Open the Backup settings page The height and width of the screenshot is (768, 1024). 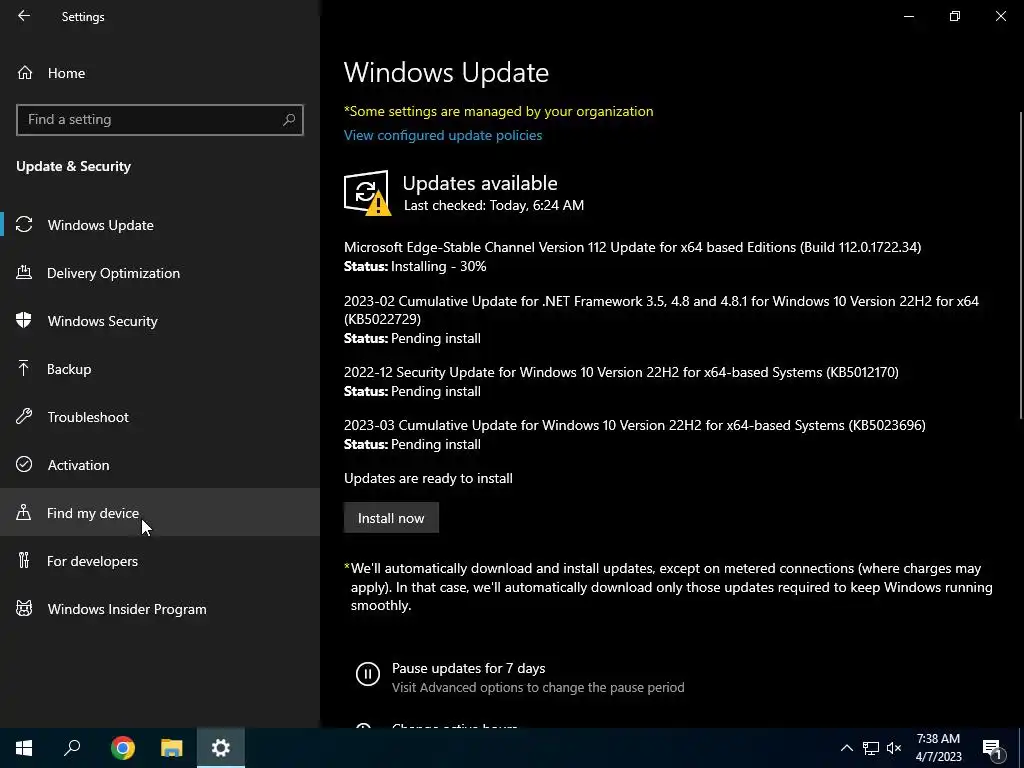coord(160,369)
